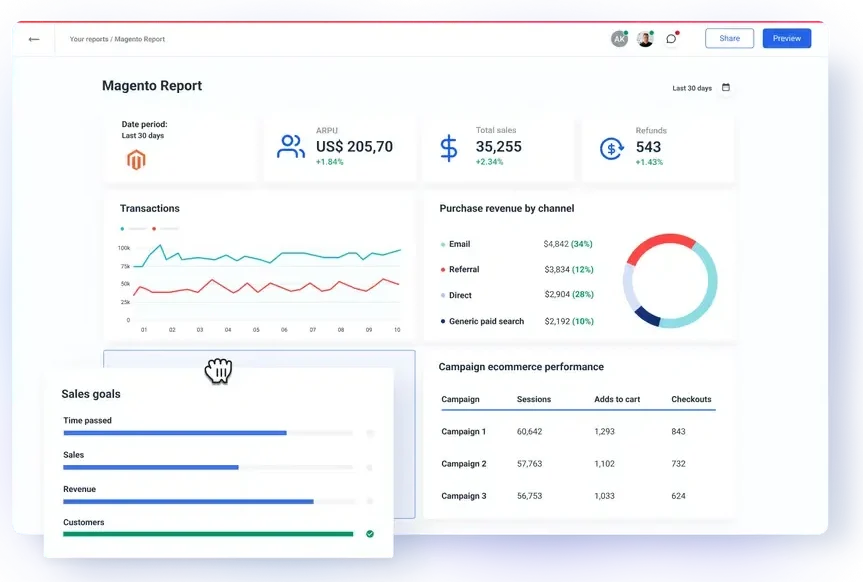Click the Share button
Screen dimensions: 863x582
point(729,39)
